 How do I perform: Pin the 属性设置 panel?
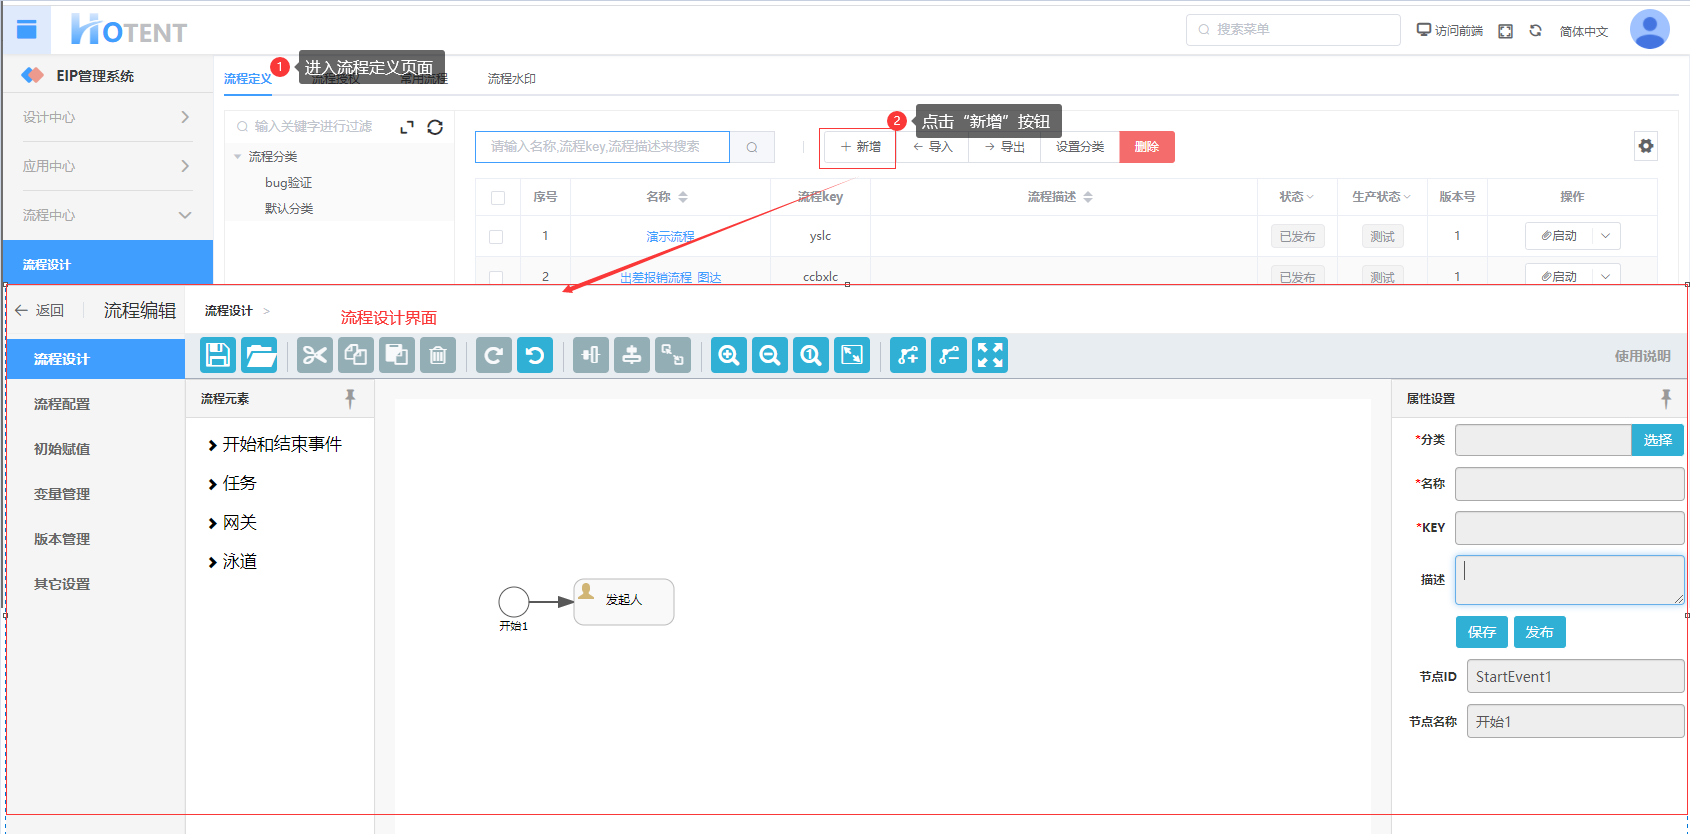[1666, 399]
